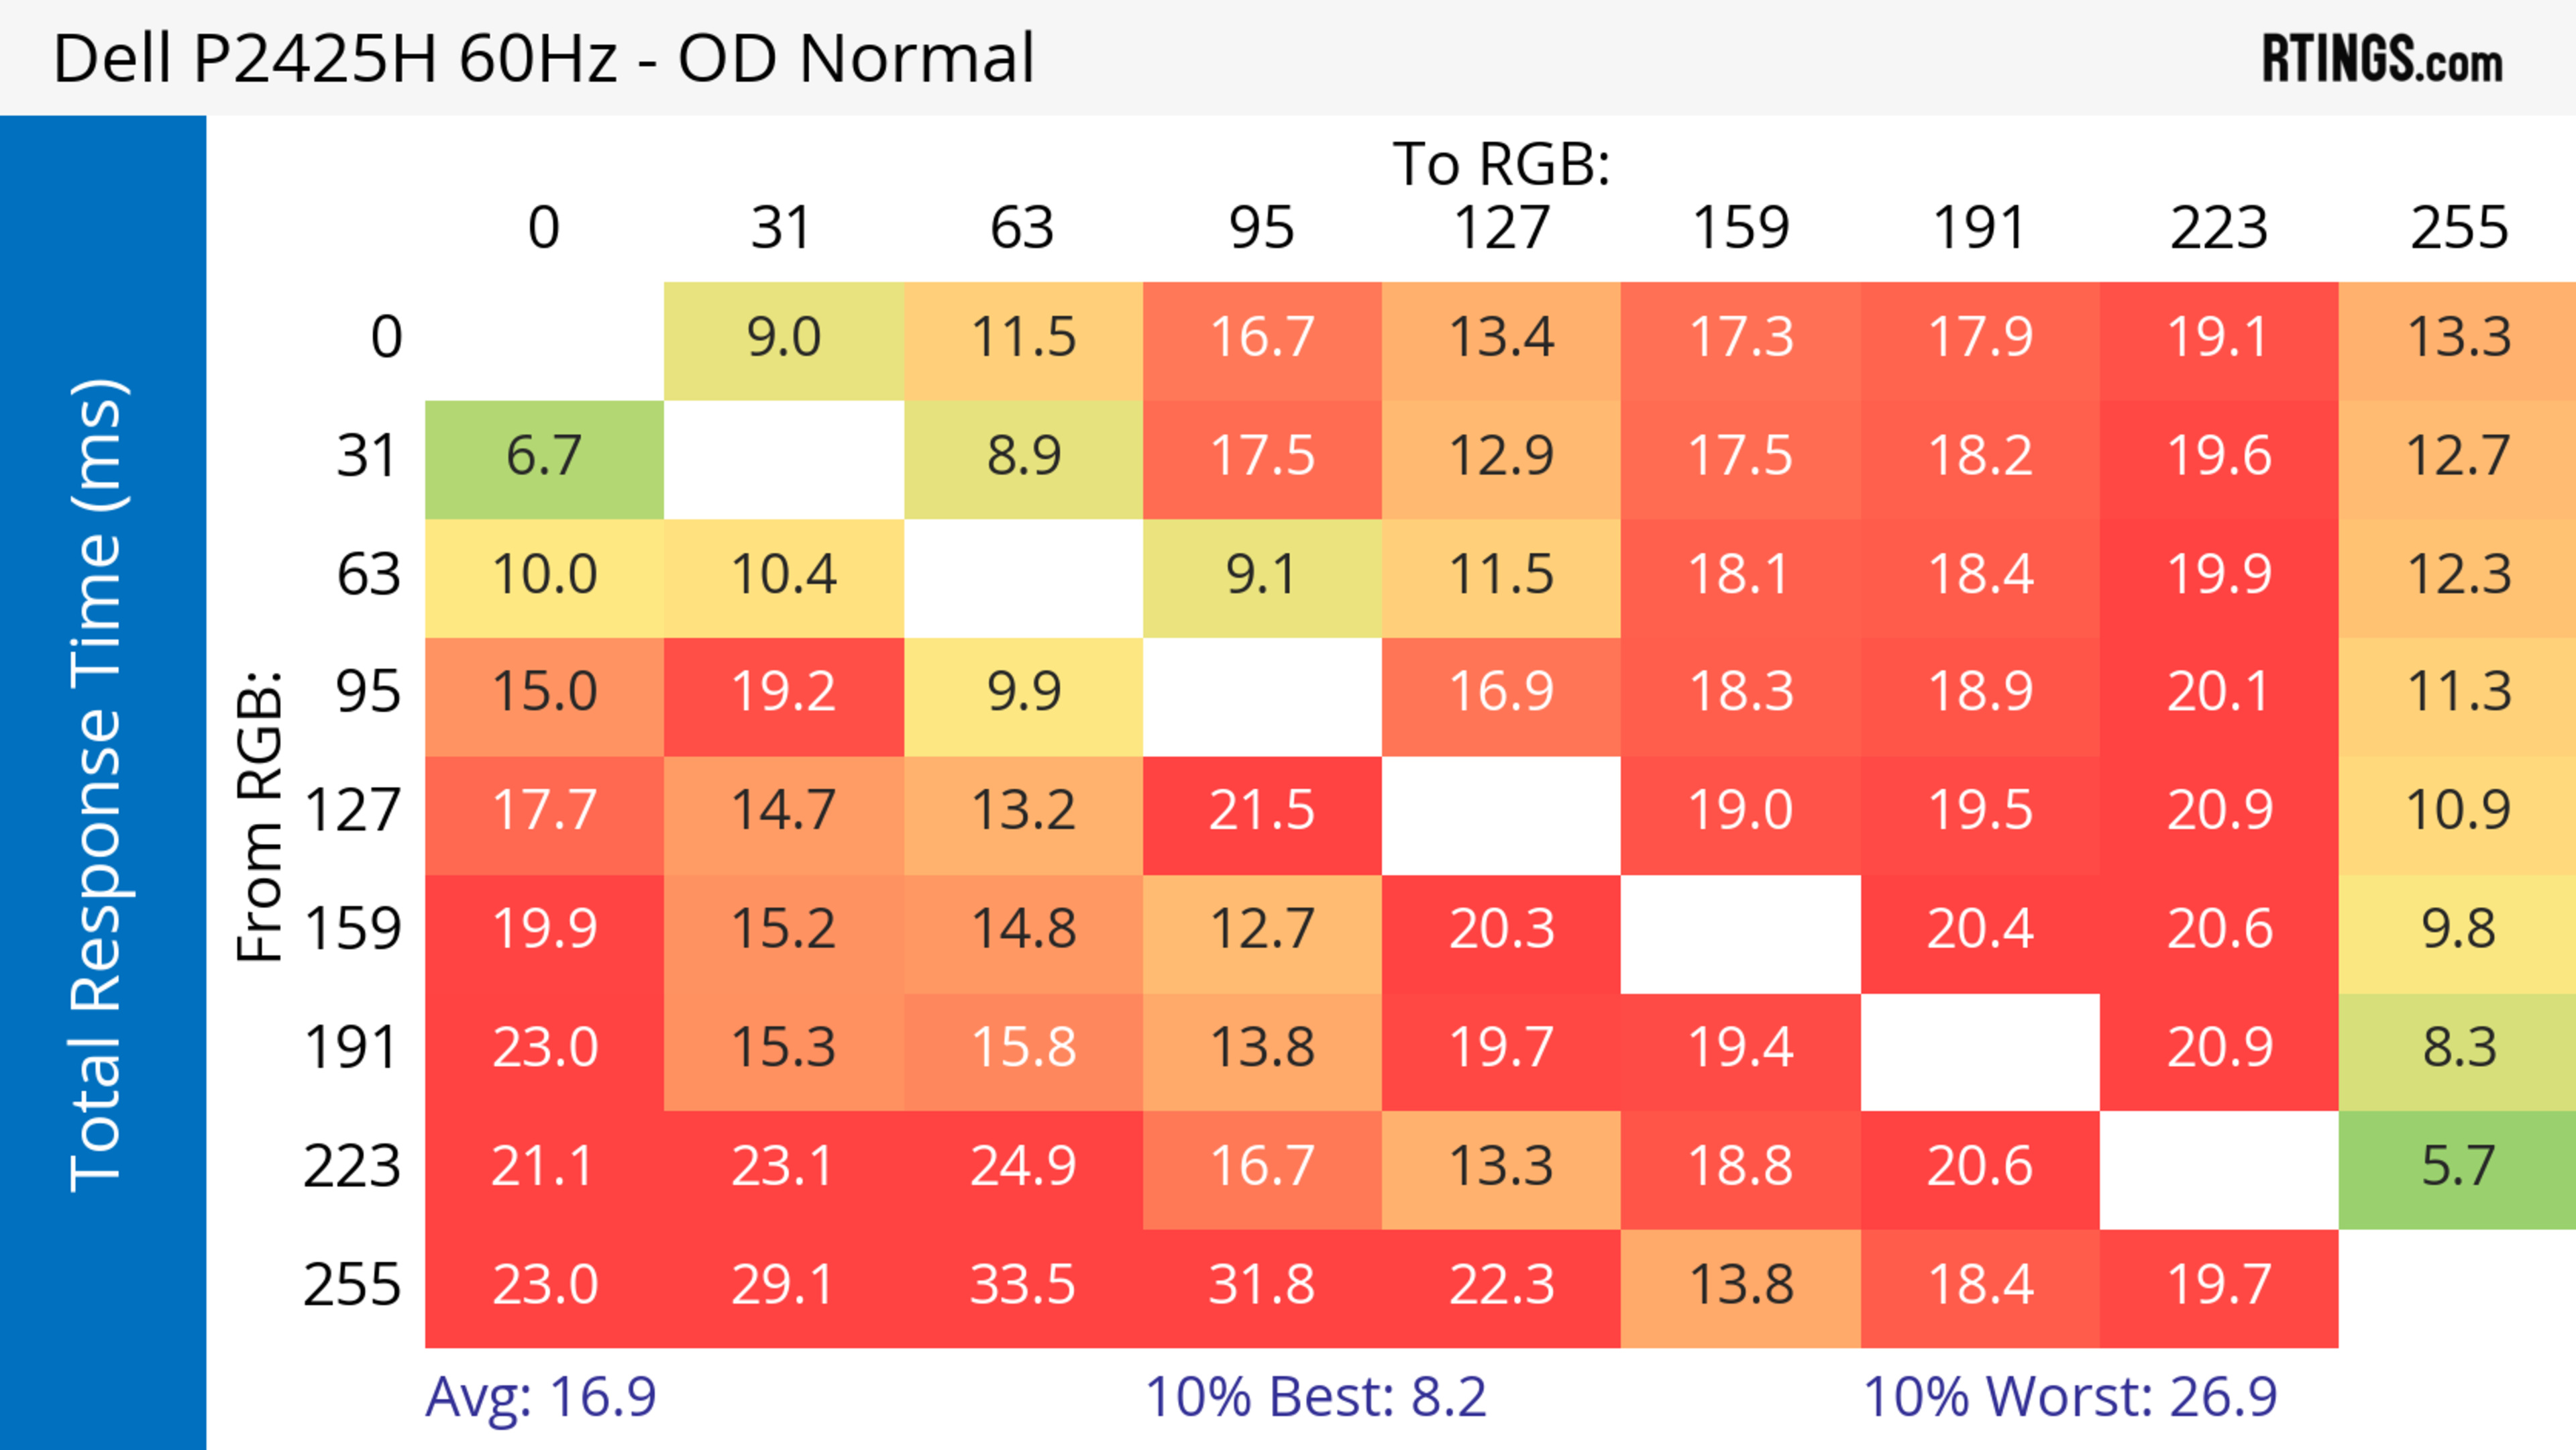Image resolution: width=2576 pixels, height=1450 pixels.
Task: Click the yellow-green 9.0 cell
Action: click(783, 338)
